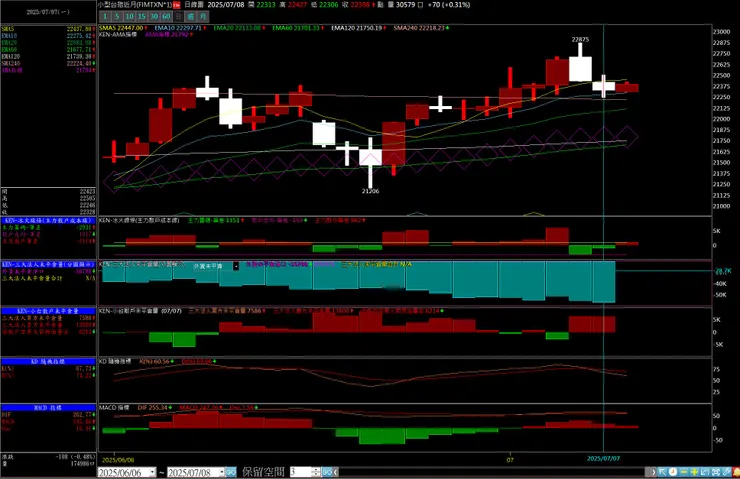Click the SMA240 22218.23 legend label

(x=419, y=28)
